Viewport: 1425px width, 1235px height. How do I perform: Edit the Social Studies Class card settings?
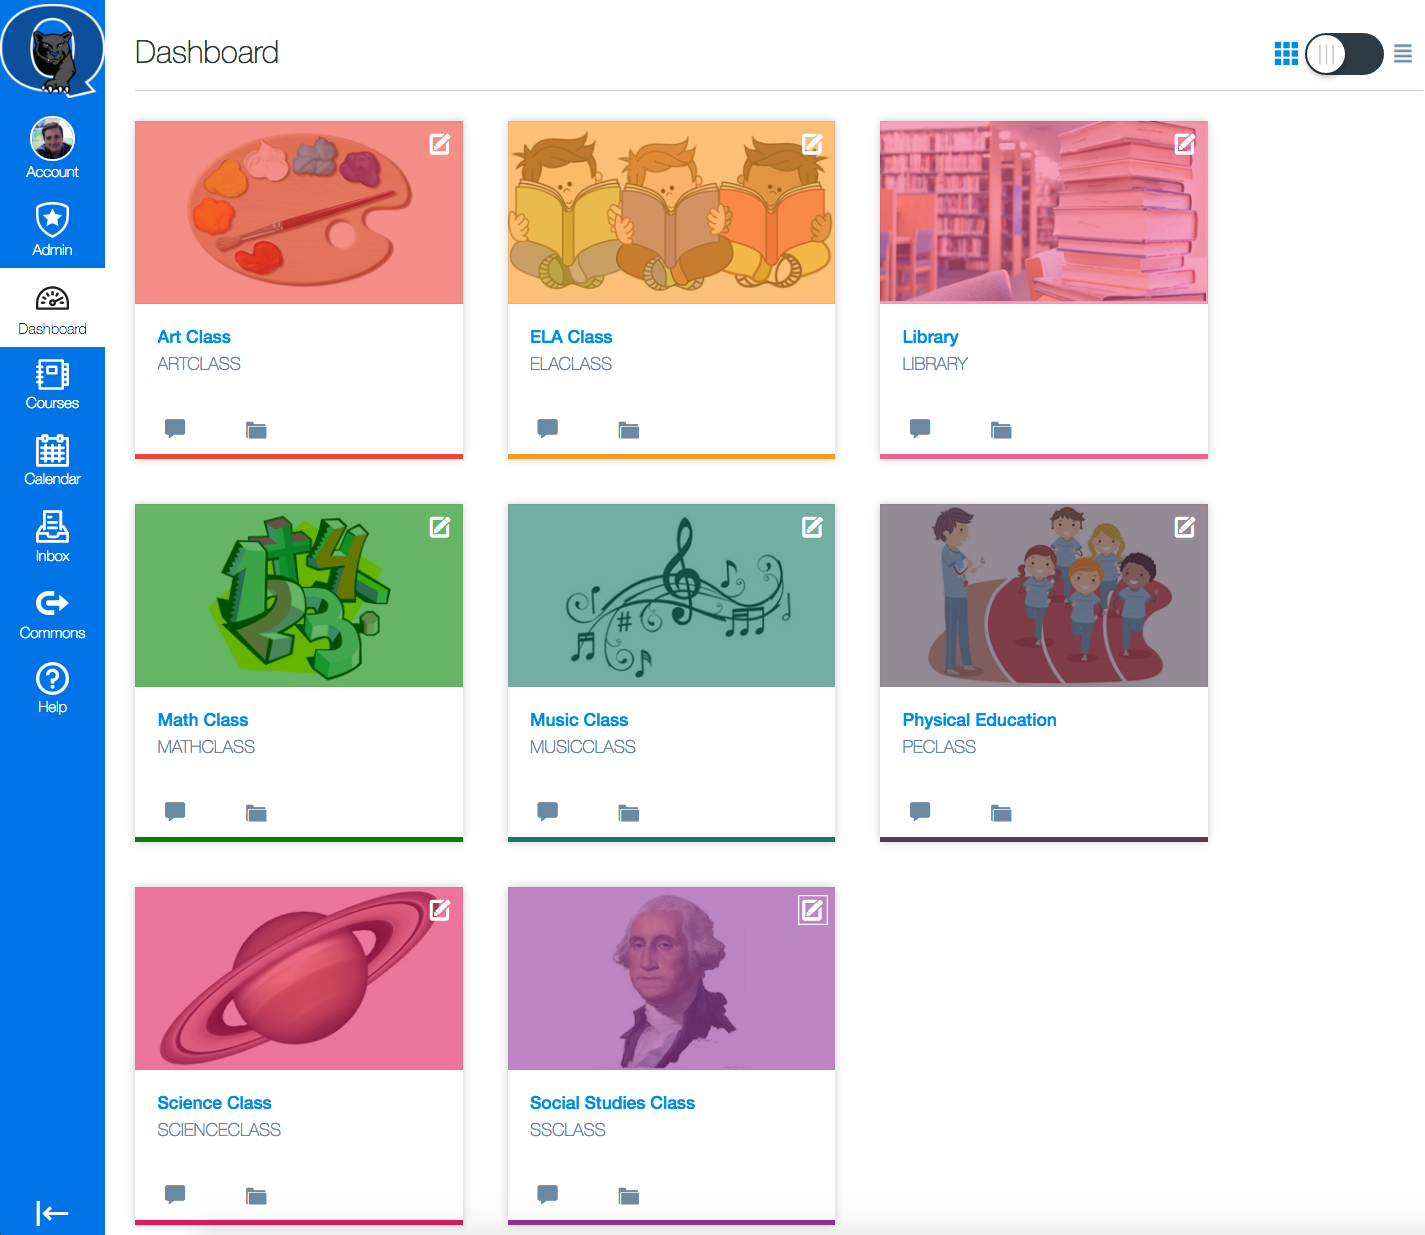point(811,910)
